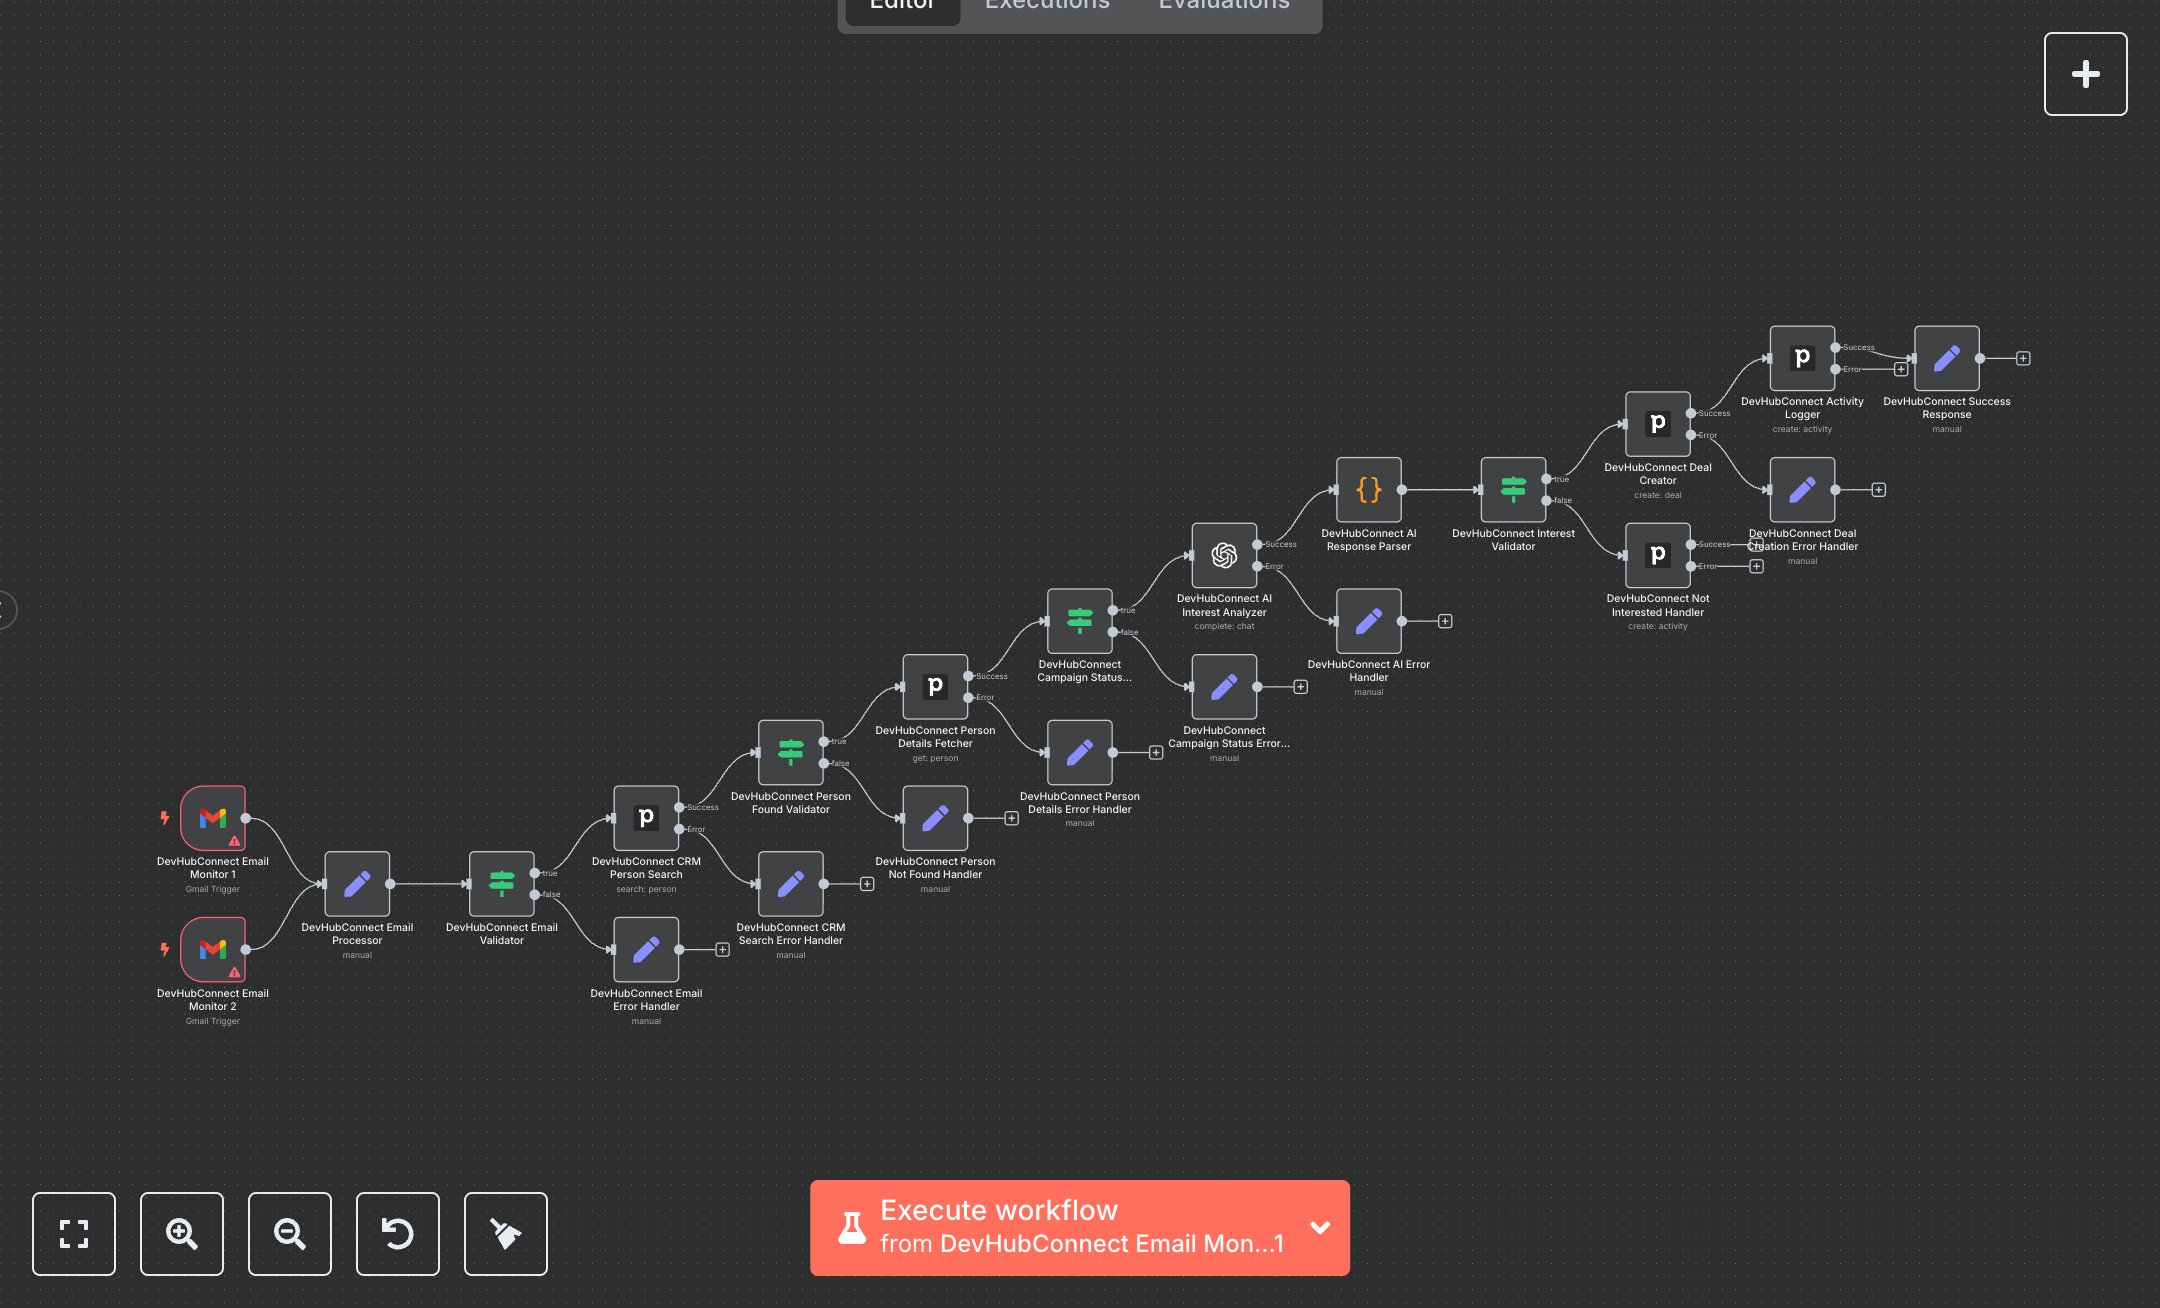Select the Pipedrive CRM Person Search node
This screenshot has height=1308, width=2160.
646,818
